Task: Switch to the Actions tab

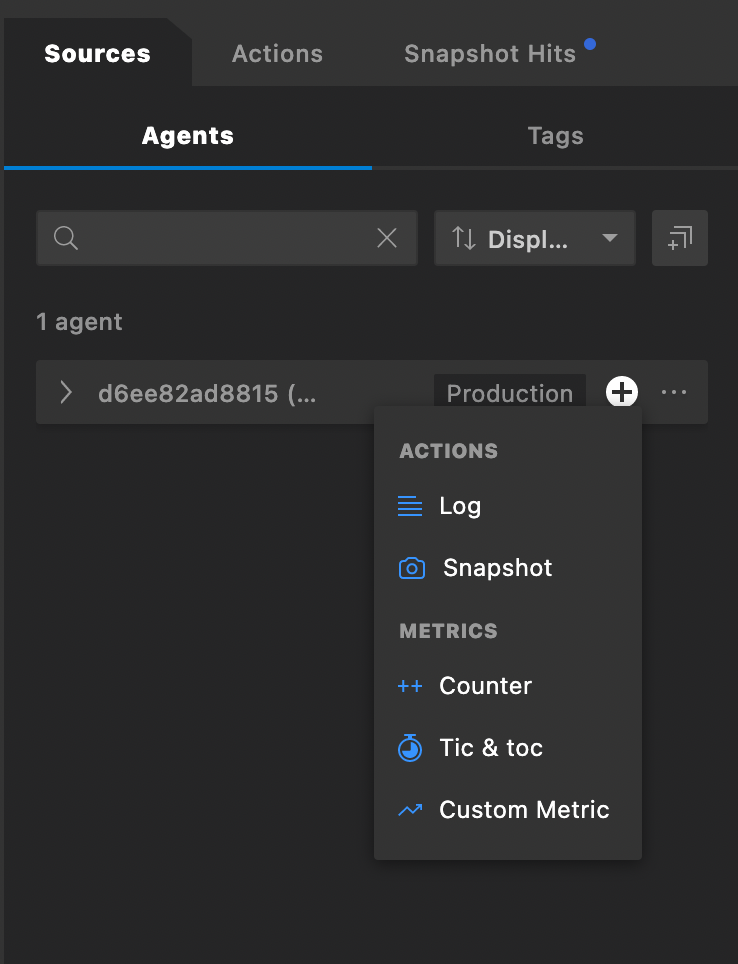Action: click(277, 54)
